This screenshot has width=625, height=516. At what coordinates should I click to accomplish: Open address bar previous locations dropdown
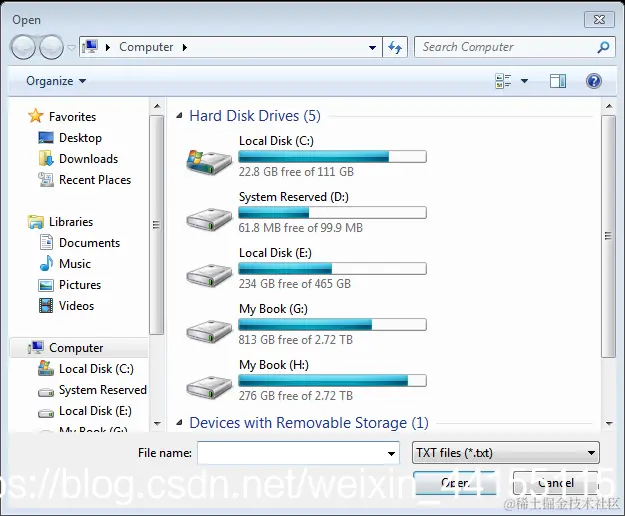pos(372,47)
